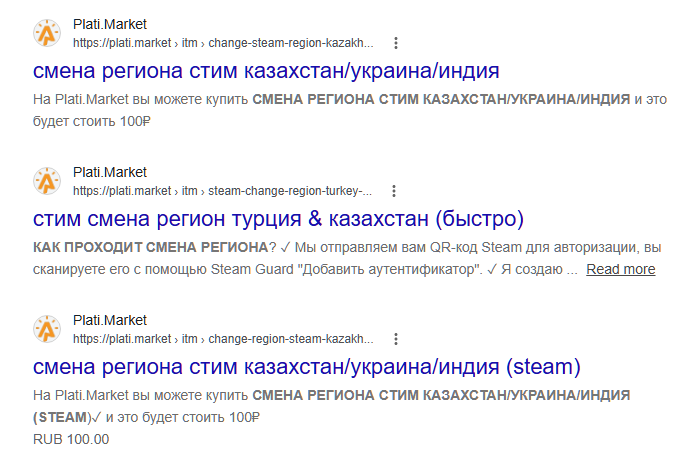Open the three-dot menu beside change-steam-region-kazakh URL
This screenshot has height=466, width=693.
396,43
